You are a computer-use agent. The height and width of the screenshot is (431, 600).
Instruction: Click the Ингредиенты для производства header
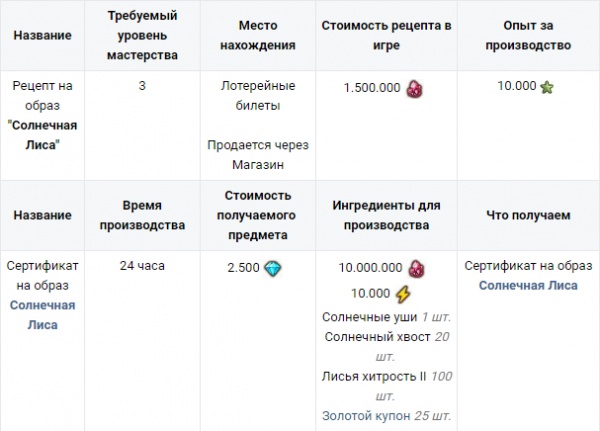point(386,215)
